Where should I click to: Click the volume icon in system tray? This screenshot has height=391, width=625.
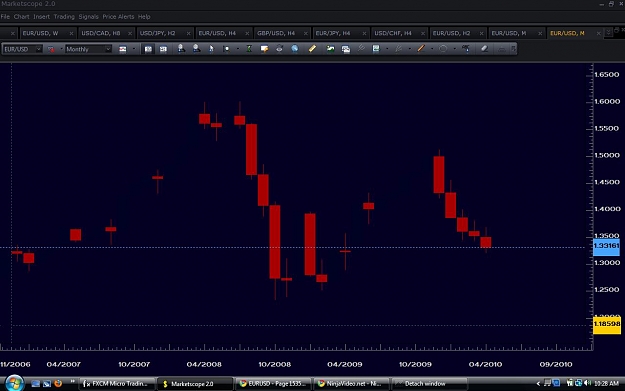pos(587,383)
